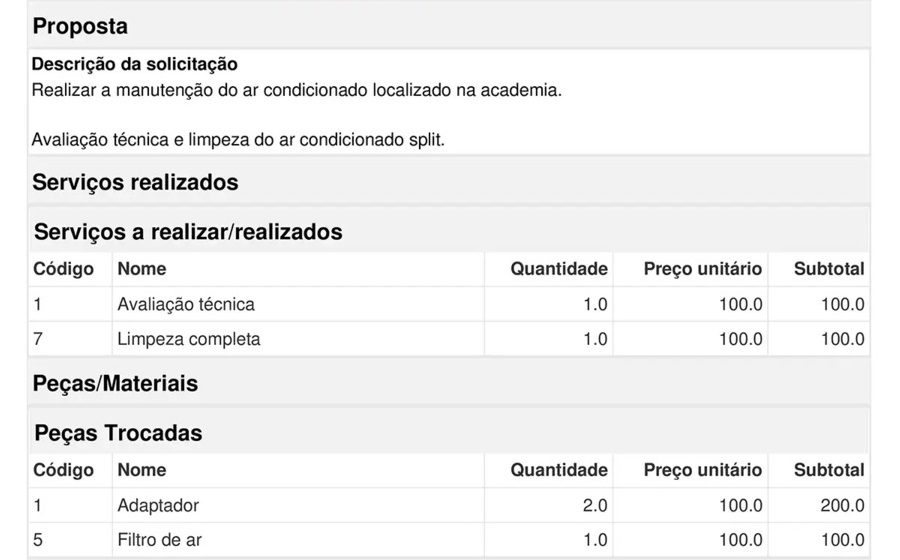Viewport: 900px width, 560px height.
Task: Click the Peças/Materiais section heading
Action: click(x=115, y=384)
